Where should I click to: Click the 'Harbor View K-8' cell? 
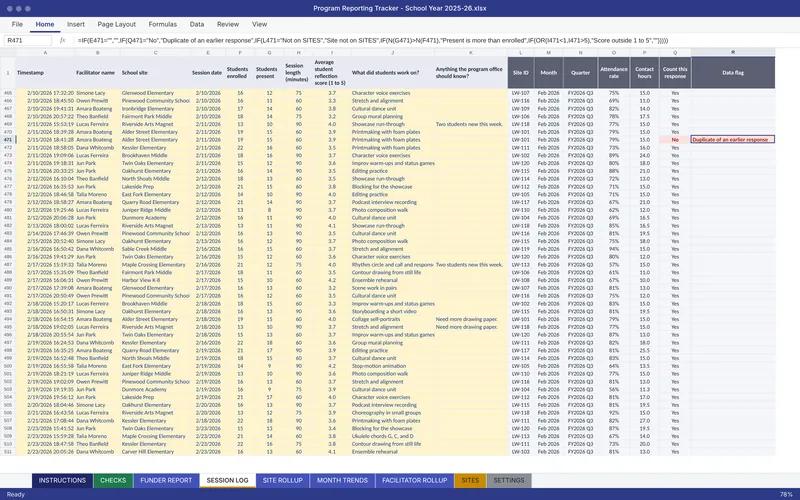[x=156, y=280]
